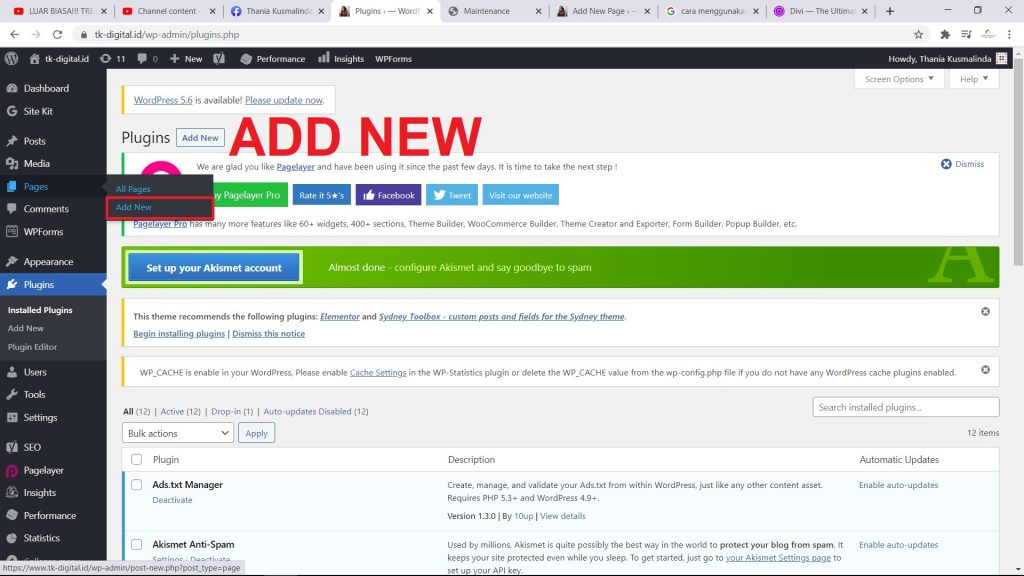Filter plugins by Drop-in (1)
This screenshot has width=1024, height=576.
click(x=232, y=411)
